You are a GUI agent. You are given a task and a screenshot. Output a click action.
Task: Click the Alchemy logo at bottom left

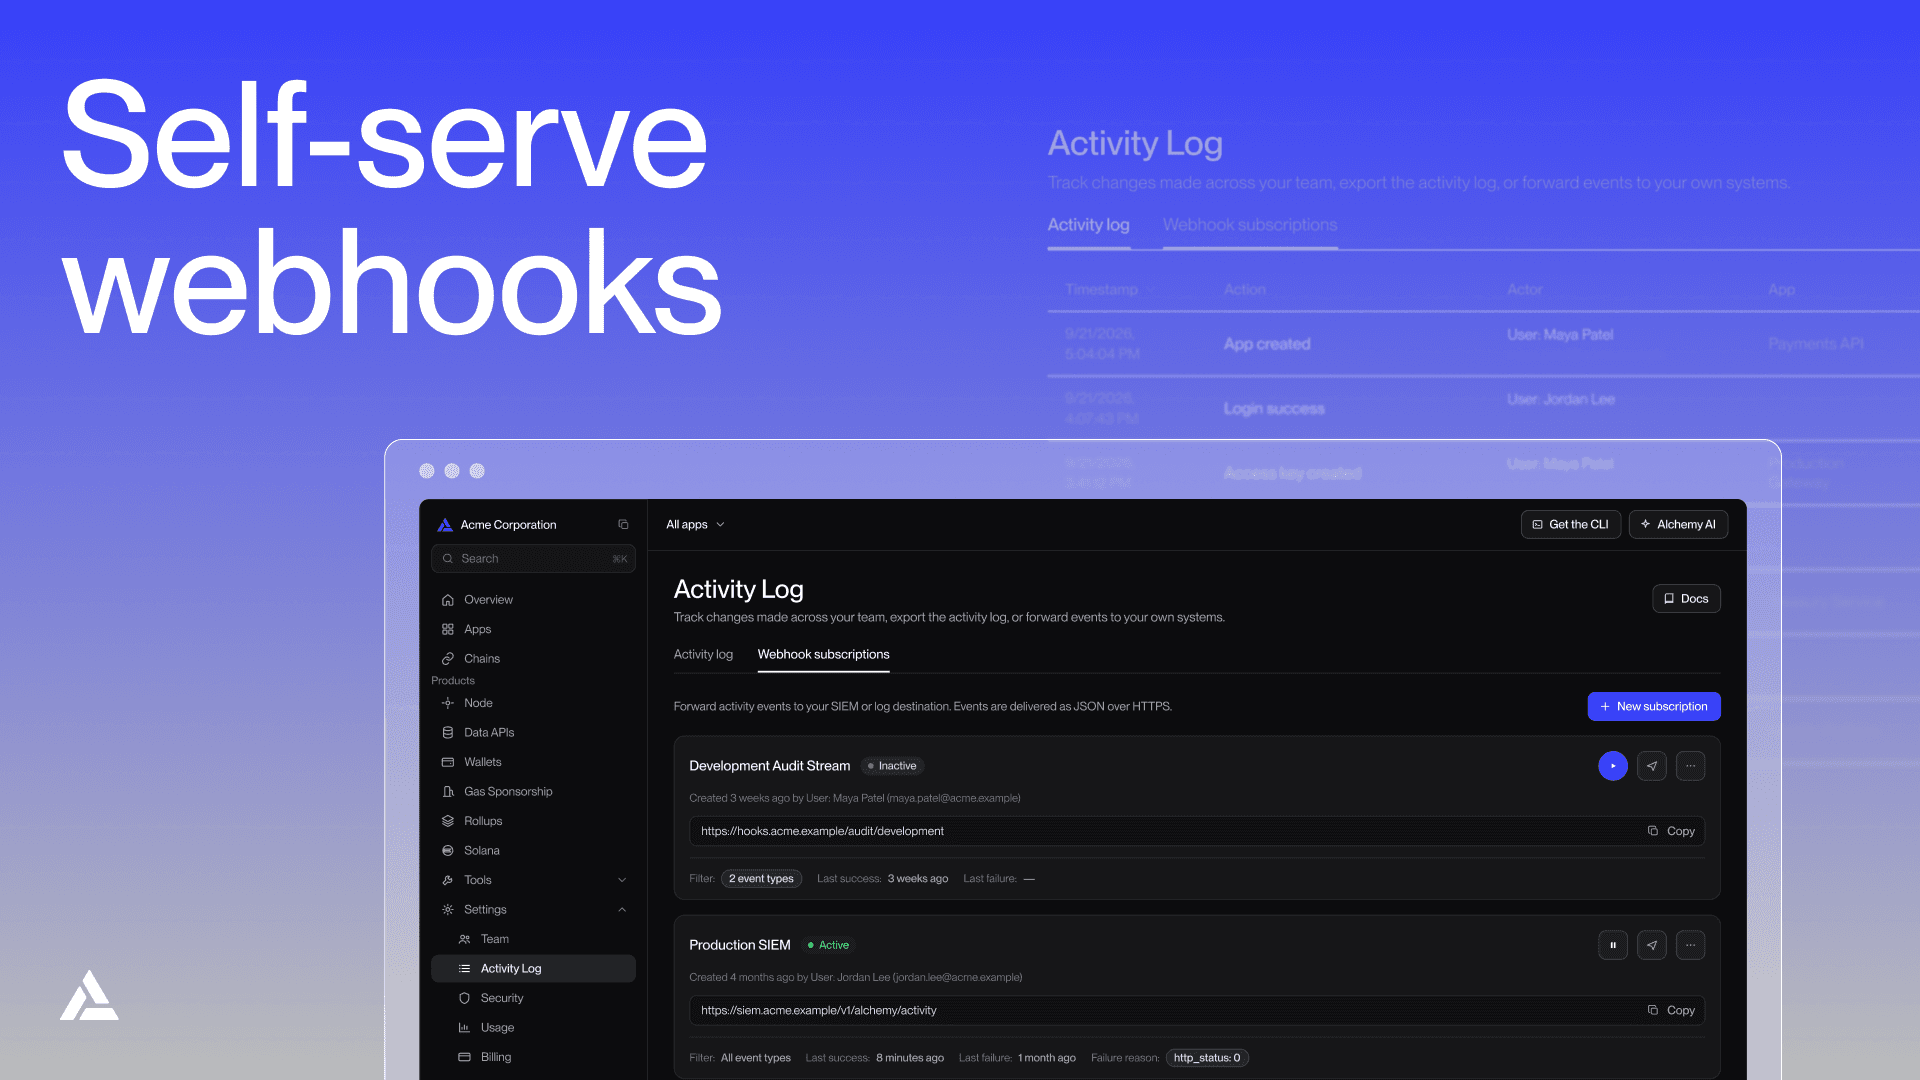coord(89,996)
